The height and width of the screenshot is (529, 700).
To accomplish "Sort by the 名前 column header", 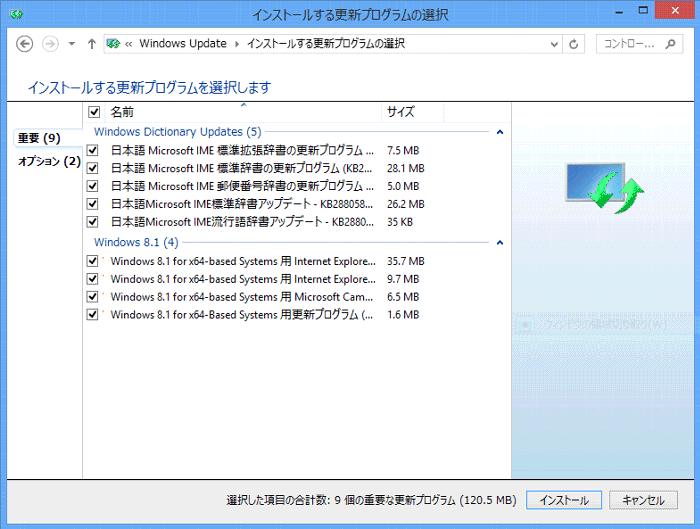I will [x=243, y=112].
